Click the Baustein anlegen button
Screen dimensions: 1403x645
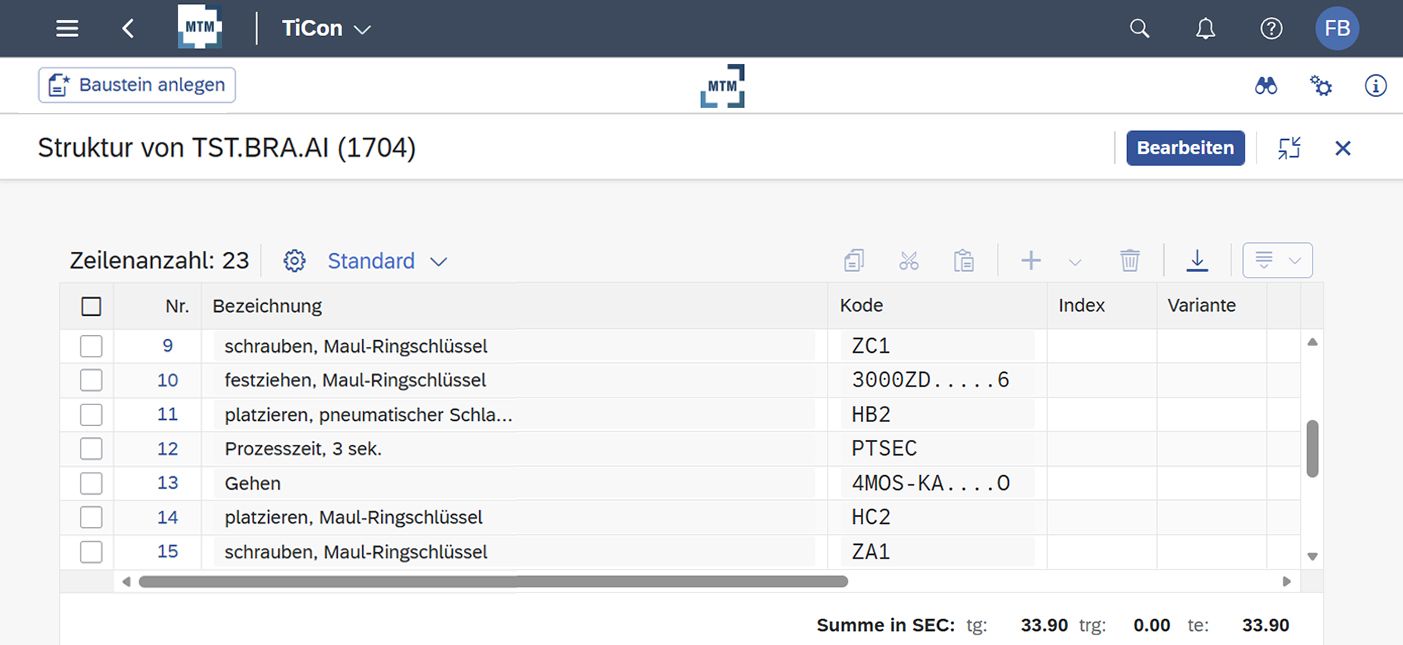point(137,85)
